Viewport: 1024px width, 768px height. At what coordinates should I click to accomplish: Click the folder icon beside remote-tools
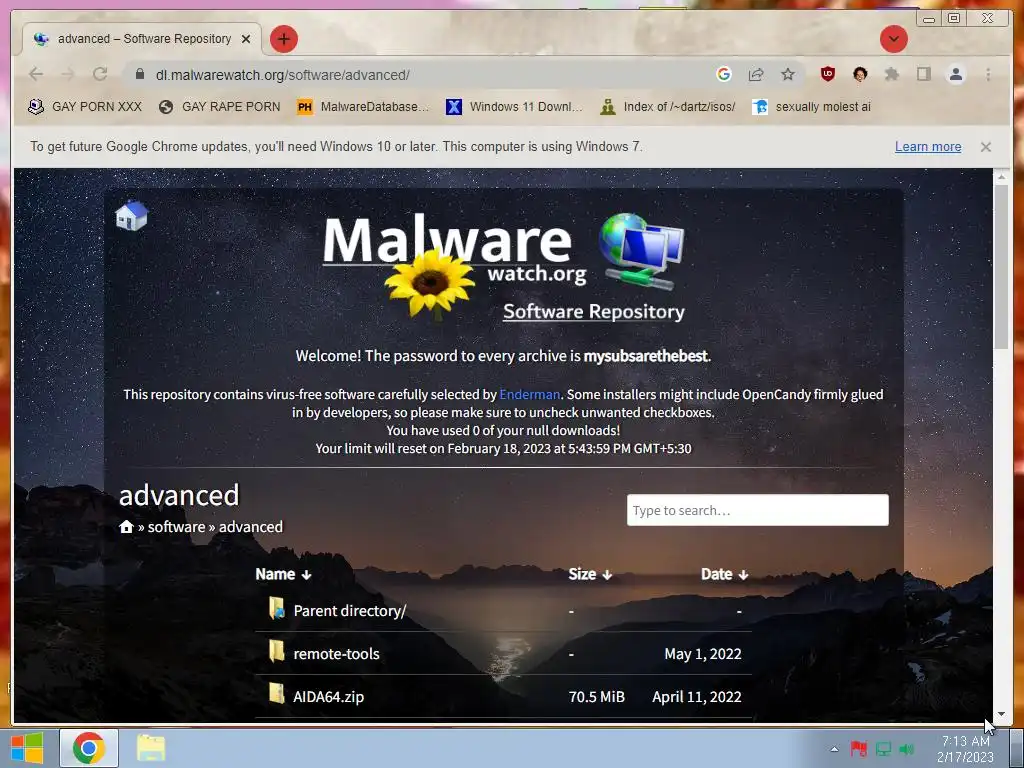tap(277, 651)
